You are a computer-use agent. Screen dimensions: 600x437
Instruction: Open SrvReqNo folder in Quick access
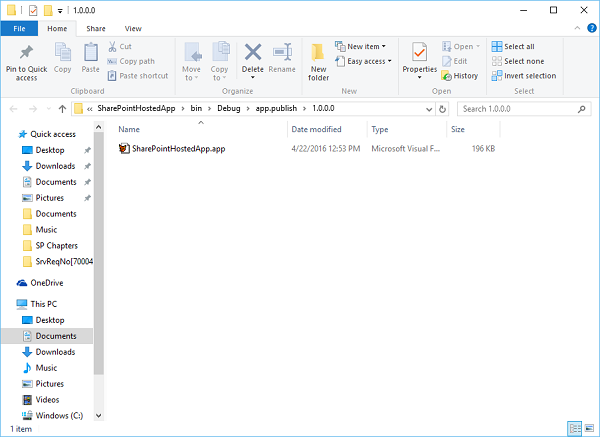[57, 261]
